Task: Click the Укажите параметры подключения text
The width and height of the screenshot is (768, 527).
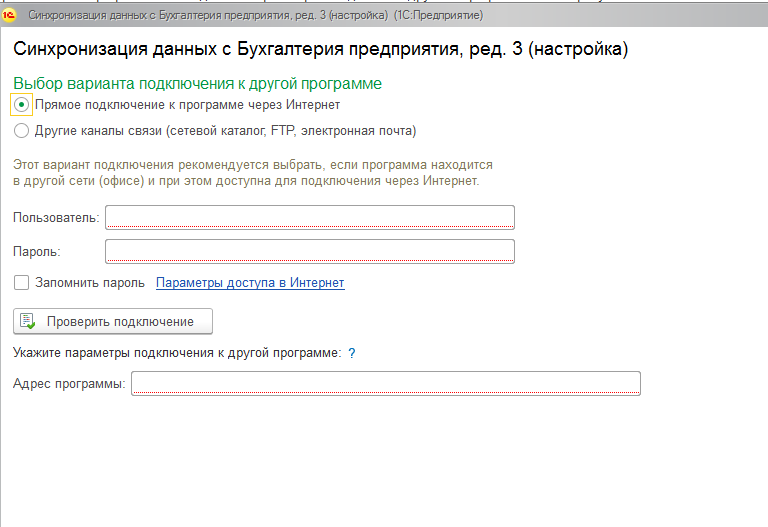Action: click(x=177, y=353)
